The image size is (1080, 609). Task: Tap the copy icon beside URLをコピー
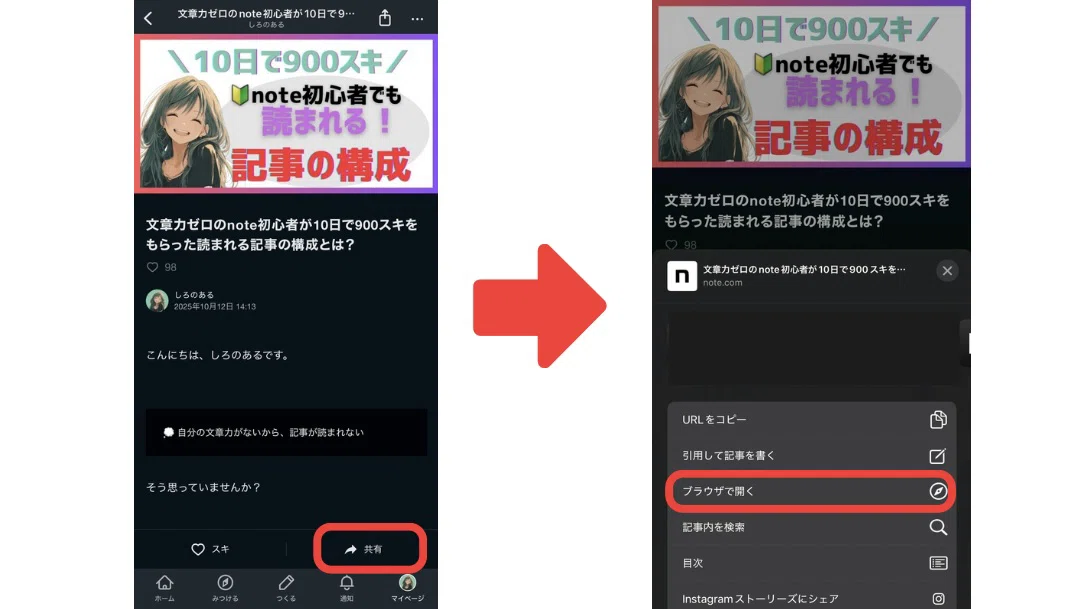938,420
